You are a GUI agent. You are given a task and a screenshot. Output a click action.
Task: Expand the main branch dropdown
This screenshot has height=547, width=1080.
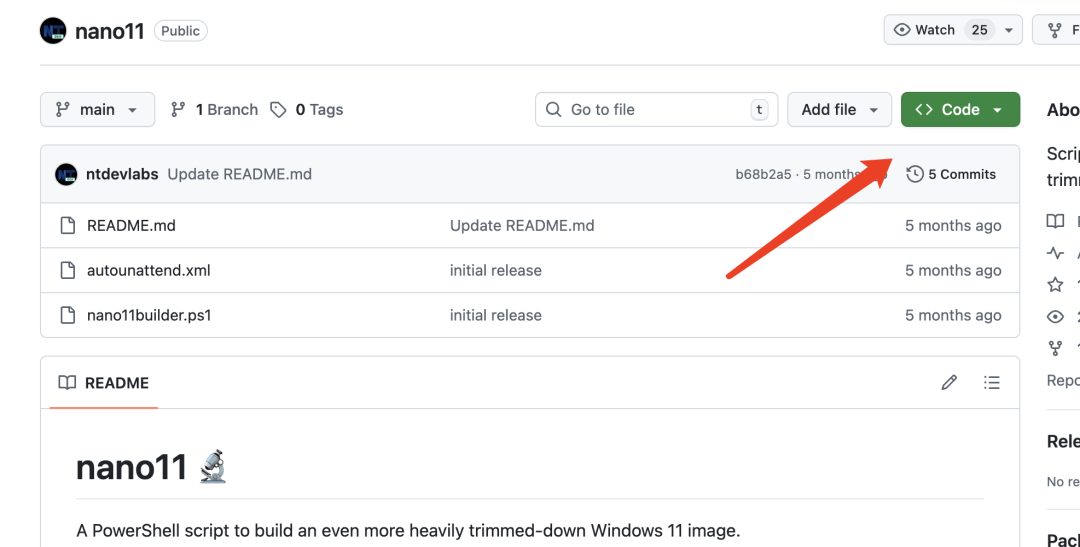(x=97, y=110)
